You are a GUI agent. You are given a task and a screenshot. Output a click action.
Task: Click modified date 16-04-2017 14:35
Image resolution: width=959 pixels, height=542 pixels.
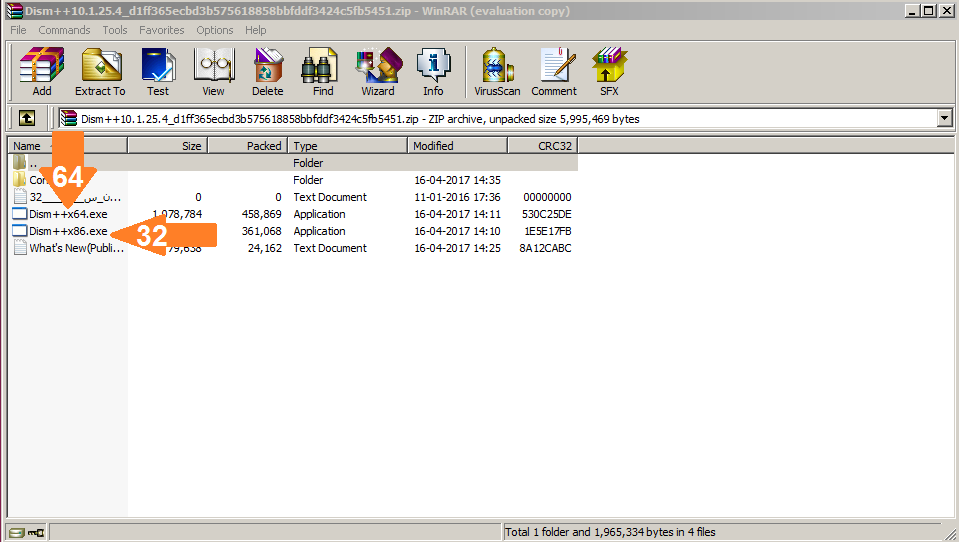[457, 180]
